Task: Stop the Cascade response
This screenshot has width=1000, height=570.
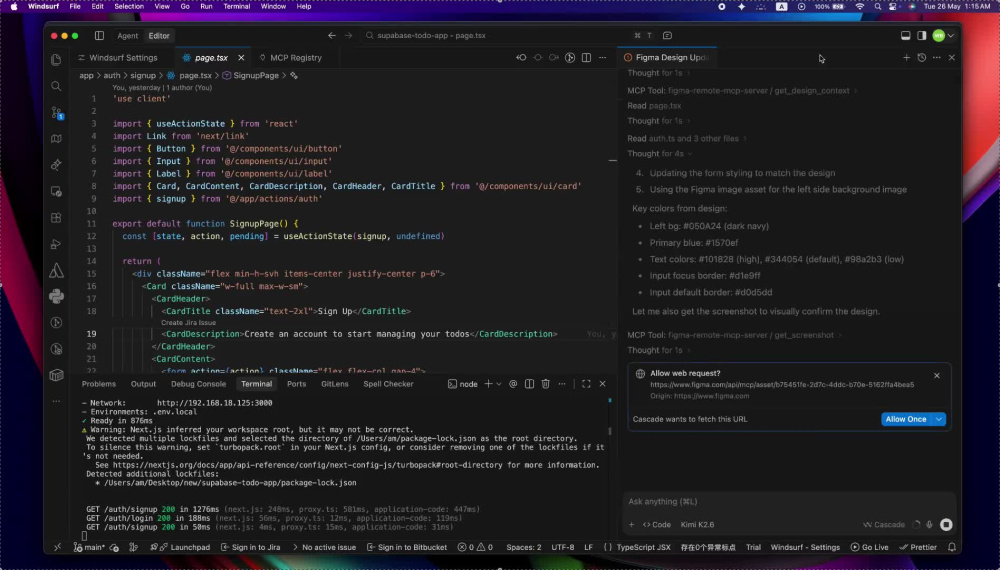Action: pos(946,525)
